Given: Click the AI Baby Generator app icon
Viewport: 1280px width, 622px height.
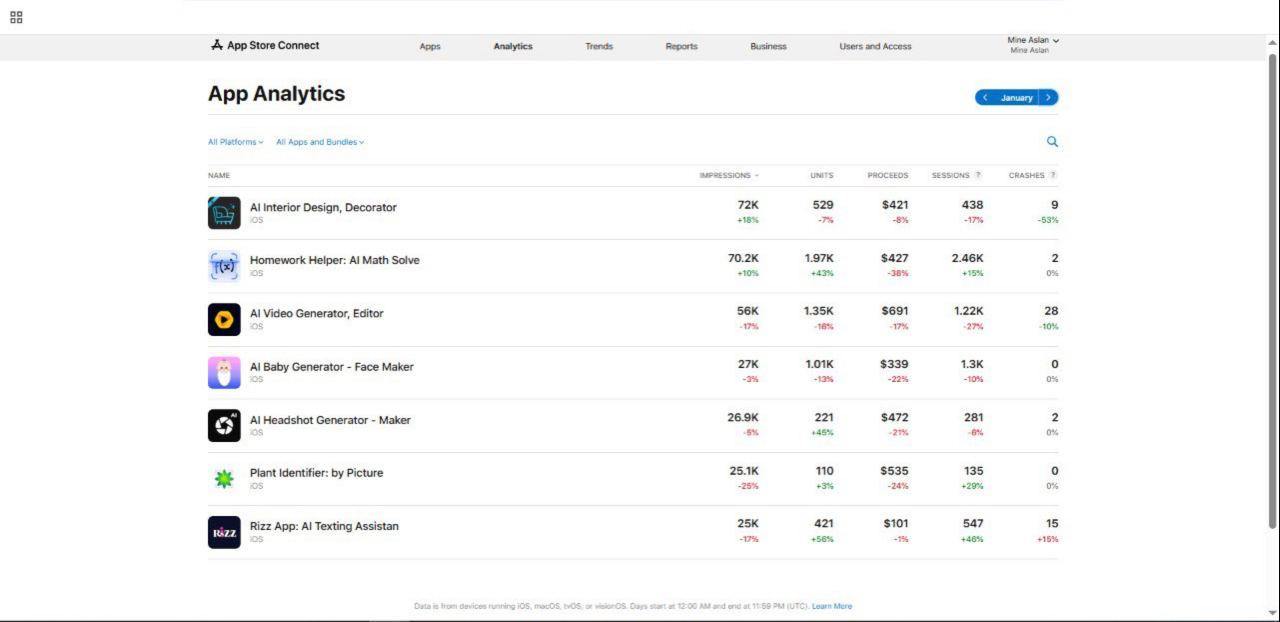Looking at the screenshot, I should point(224,372).
